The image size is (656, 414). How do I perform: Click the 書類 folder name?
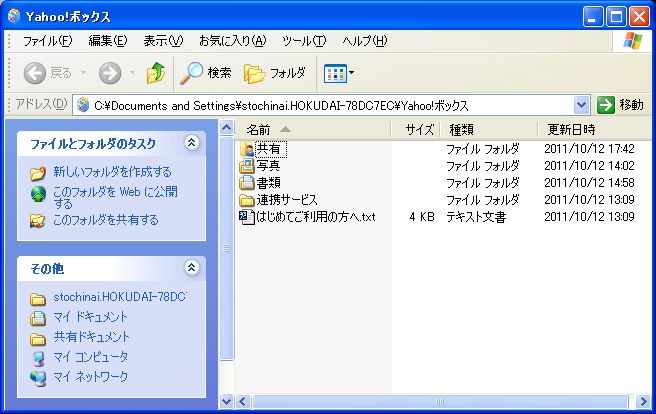tap(268, 183)
